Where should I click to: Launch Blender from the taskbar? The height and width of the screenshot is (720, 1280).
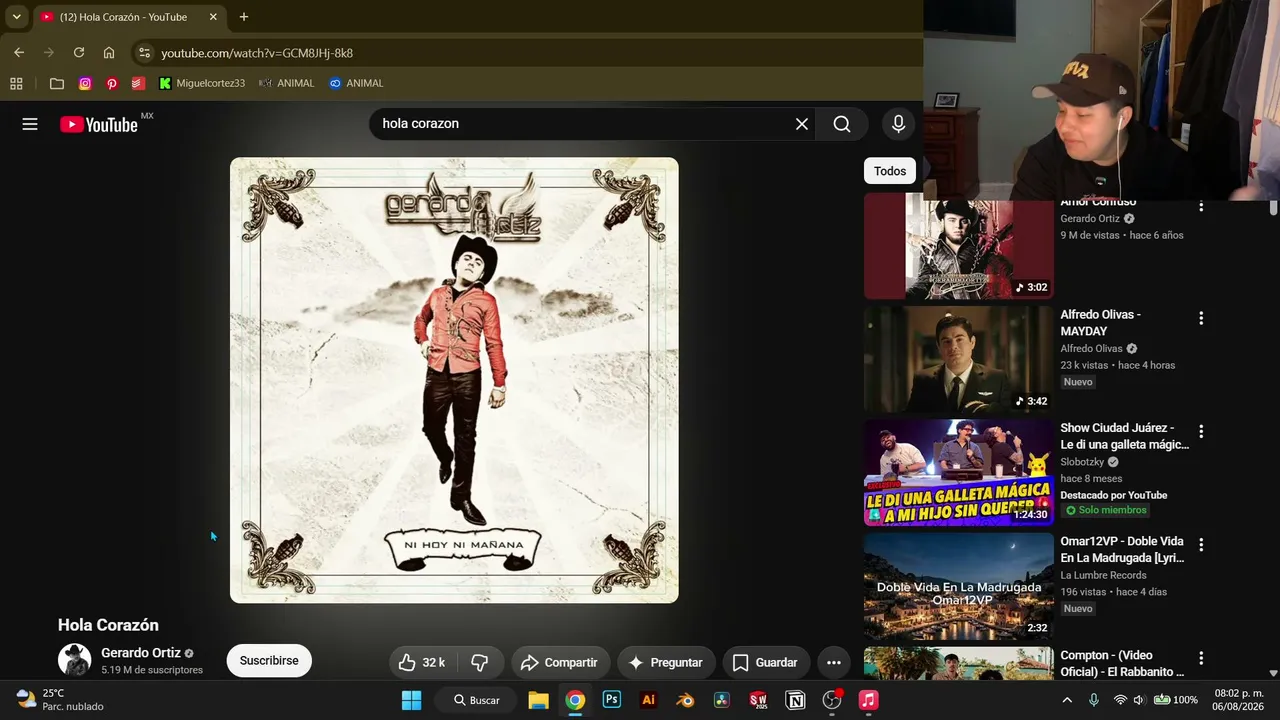point(685,700)
